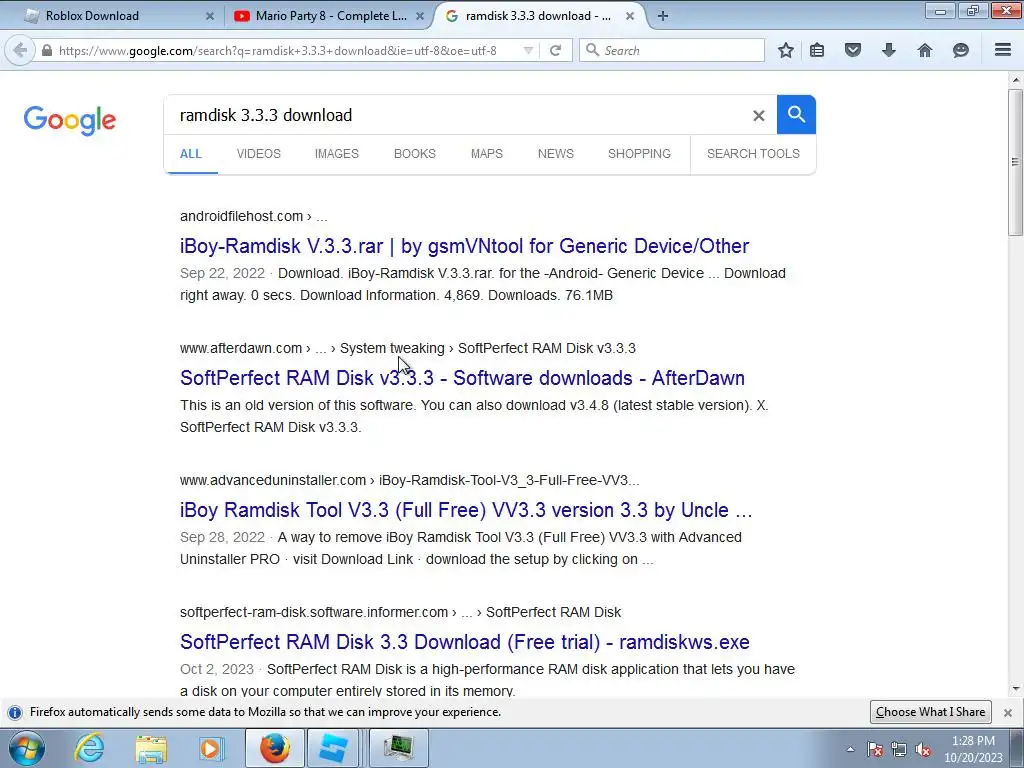This screenshot has height=768, width=1024.
Task: Open the Firefox hamburger menu
Action: [1003, 50]
